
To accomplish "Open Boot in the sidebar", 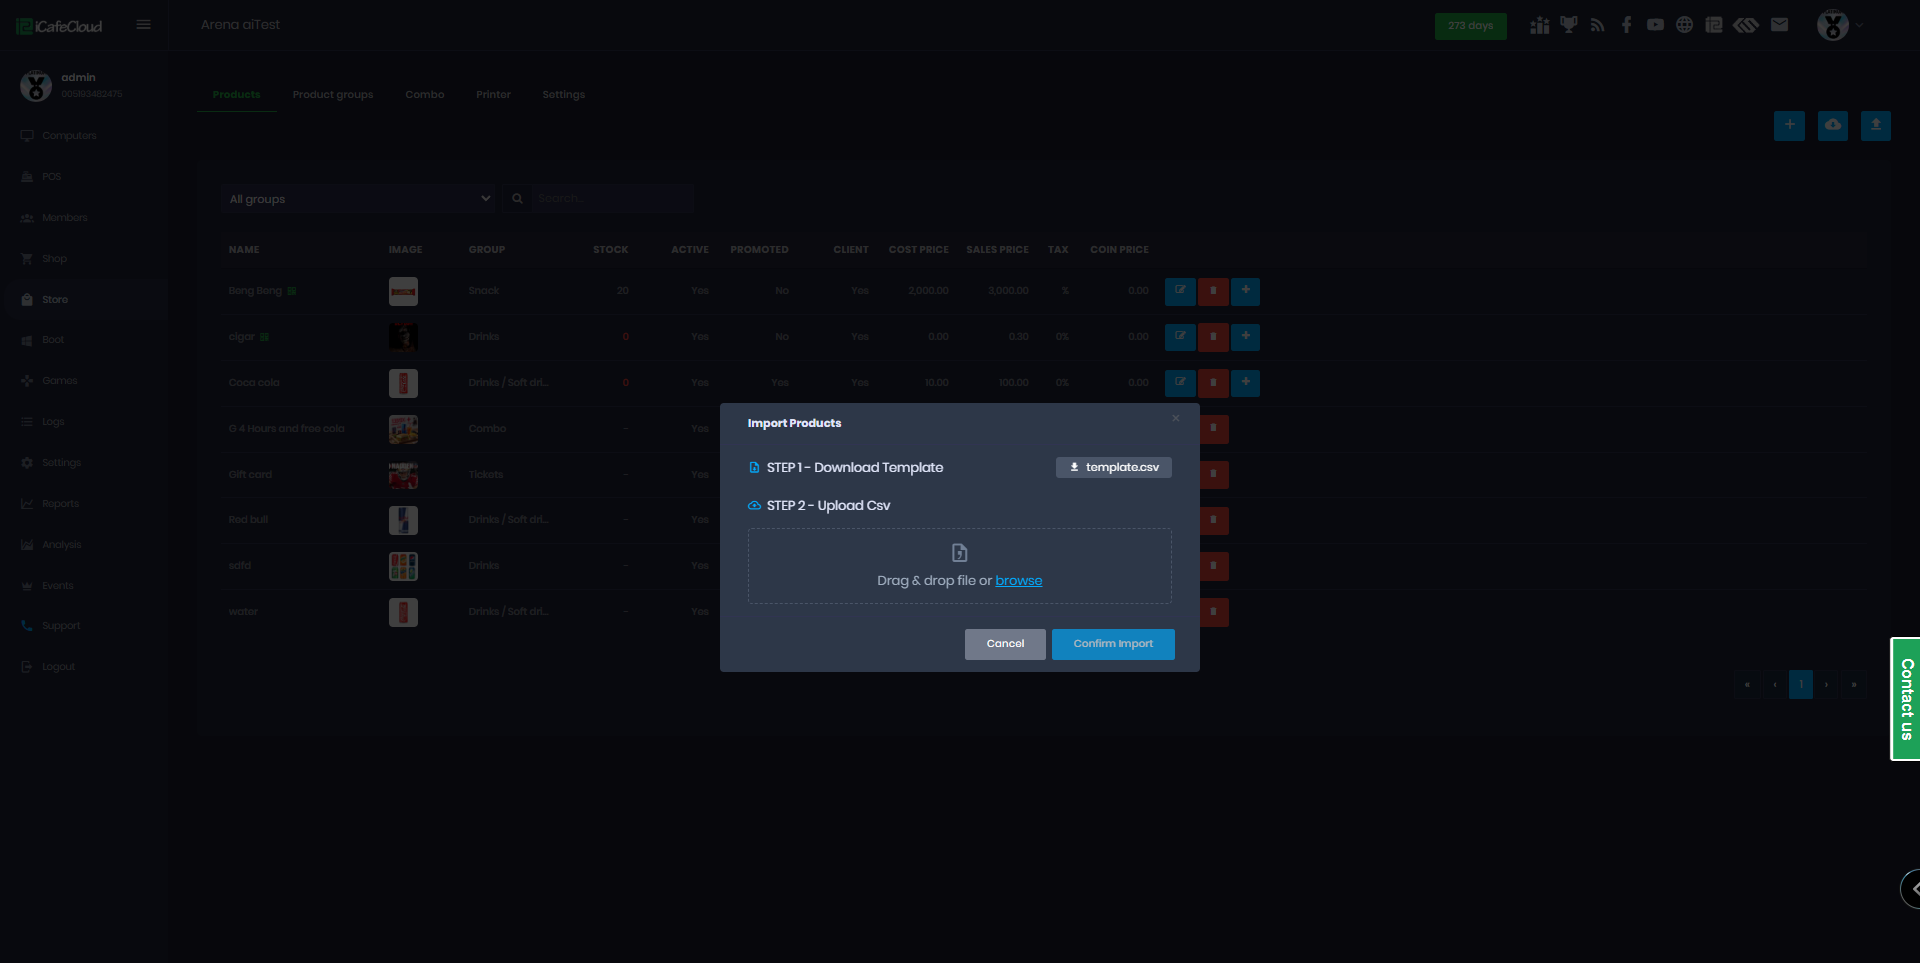I will click(53, 340).
